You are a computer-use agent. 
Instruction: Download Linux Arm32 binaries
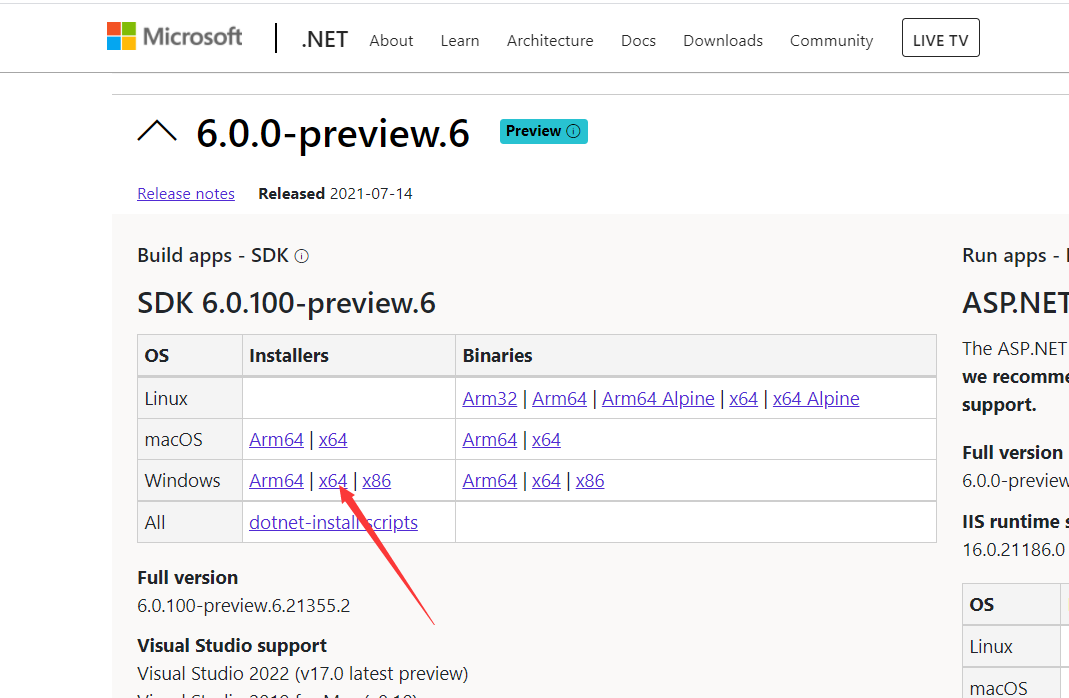[x=490, y=399]
